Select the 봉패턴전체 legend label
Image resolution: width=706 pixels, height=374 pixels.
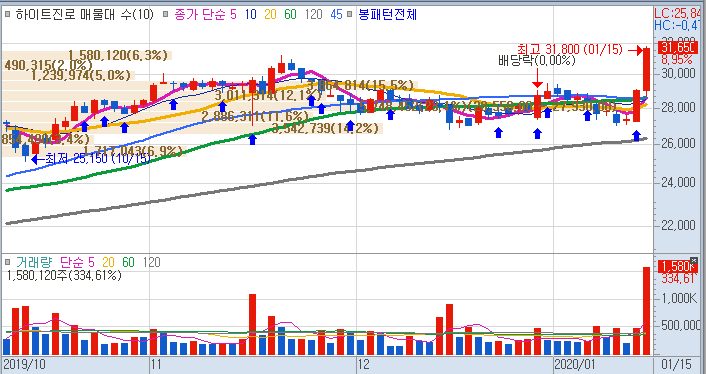(x=388, y=14)
